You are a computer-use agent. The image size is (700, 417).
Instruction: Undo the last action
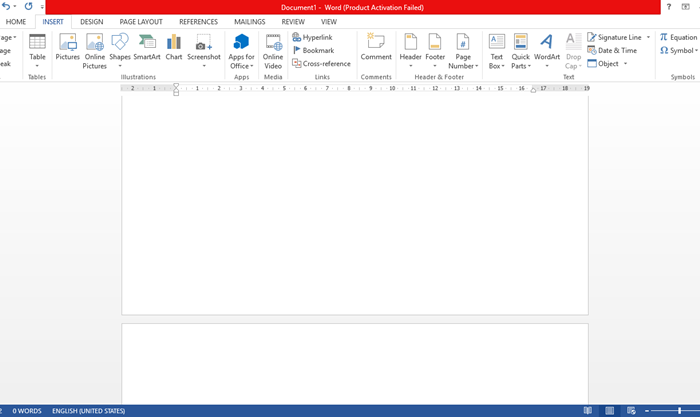[x=6, y=6]
